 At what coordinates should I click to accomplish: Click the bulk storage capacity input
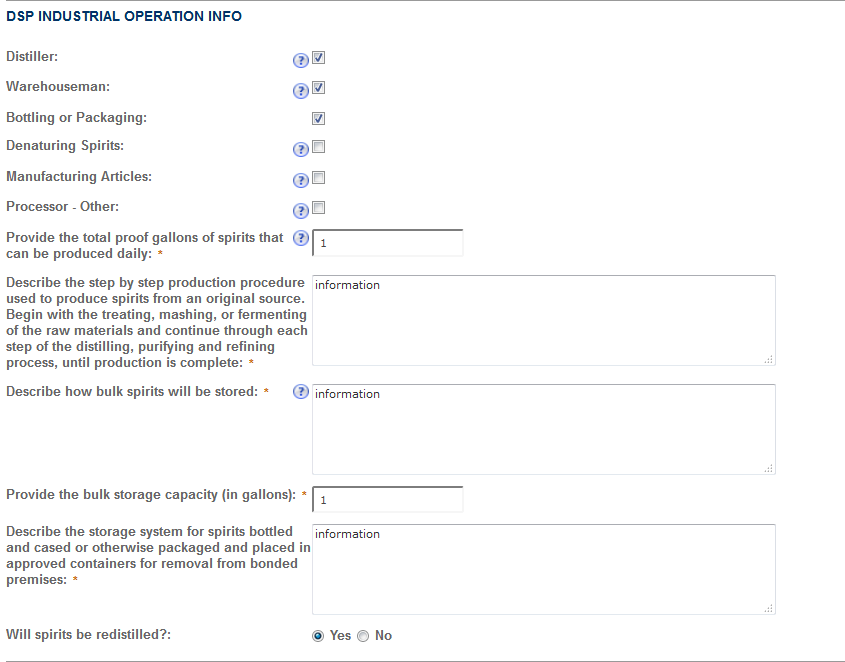(x=388, y=499)
